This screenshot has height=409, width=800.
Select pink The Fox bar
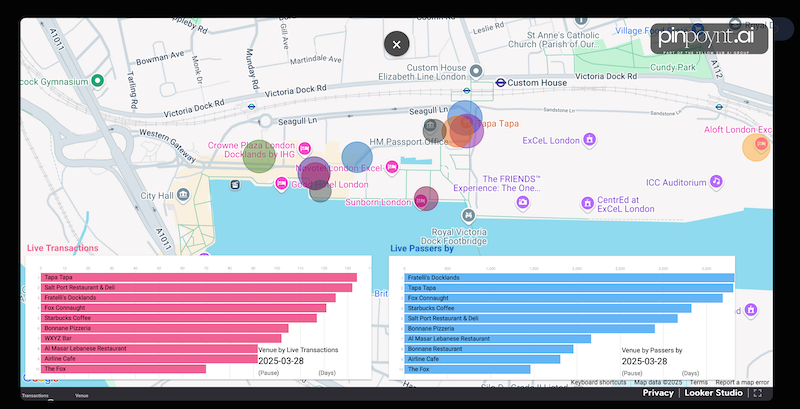(123, 369)
